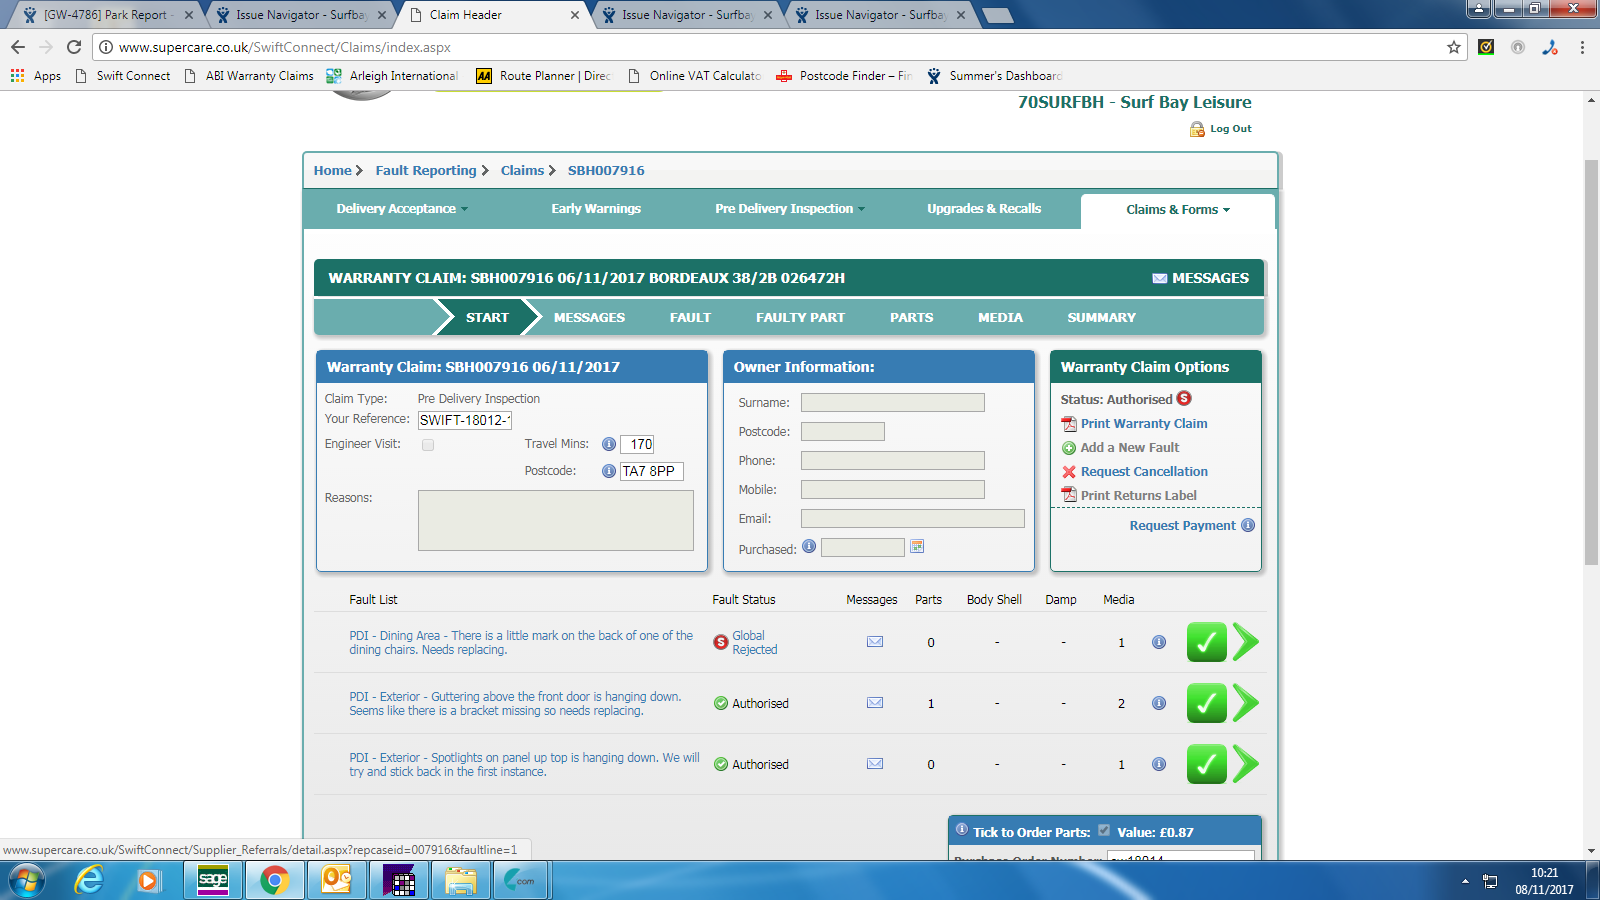The width and height of the screenshot is (1600, 900).
Task: Select the START step
Action: pos(487,317)
